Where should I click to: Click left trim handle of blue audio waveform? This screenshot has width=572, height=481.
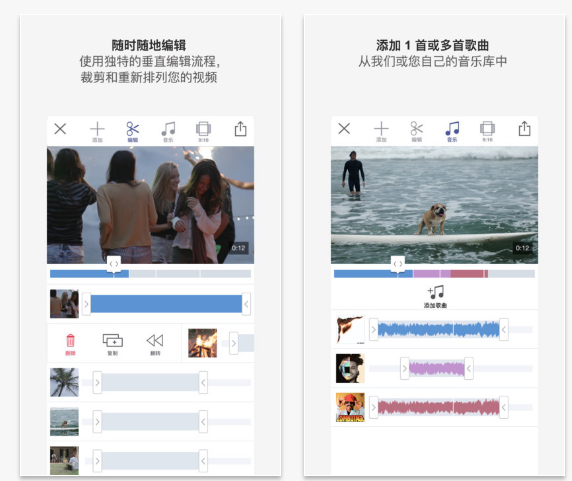pos(374,330)
